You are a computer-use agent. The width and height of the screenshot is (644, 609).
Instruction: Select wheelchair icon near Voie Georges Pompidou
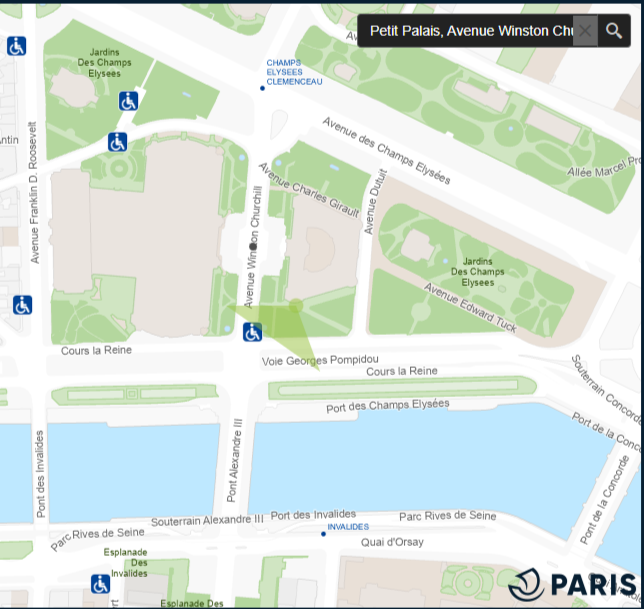pos(253,332)
